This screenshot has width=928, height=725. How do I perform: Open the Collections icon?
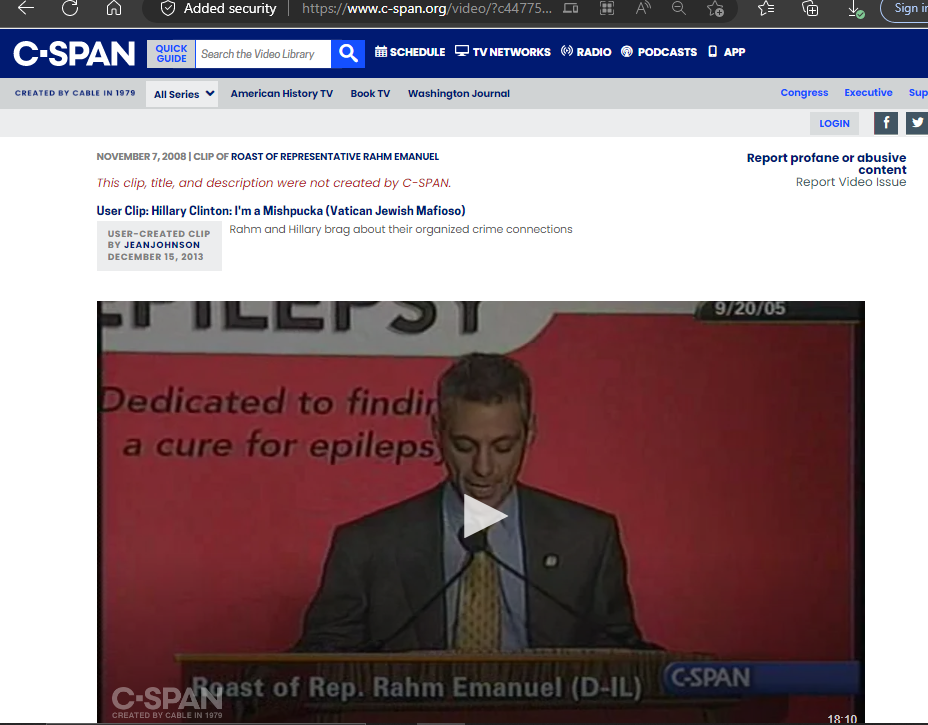click(810, 8)
